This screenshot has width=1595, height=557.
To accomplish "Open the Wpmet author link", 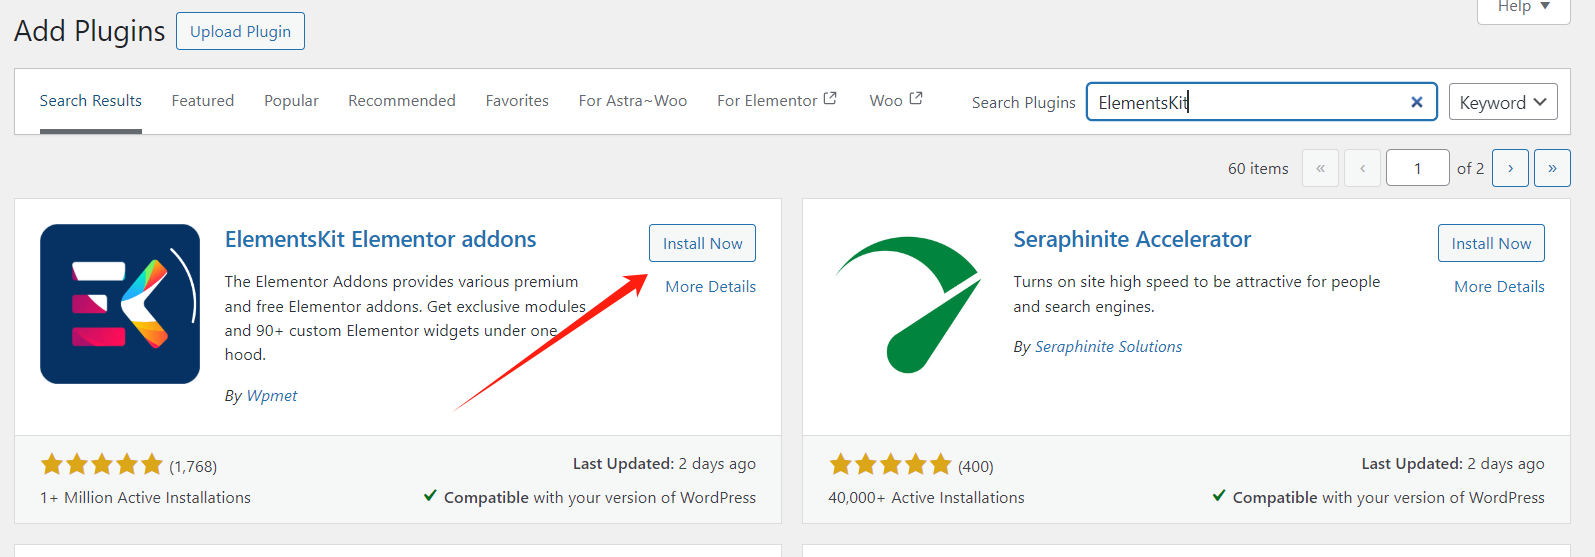I will coord(272,395).
